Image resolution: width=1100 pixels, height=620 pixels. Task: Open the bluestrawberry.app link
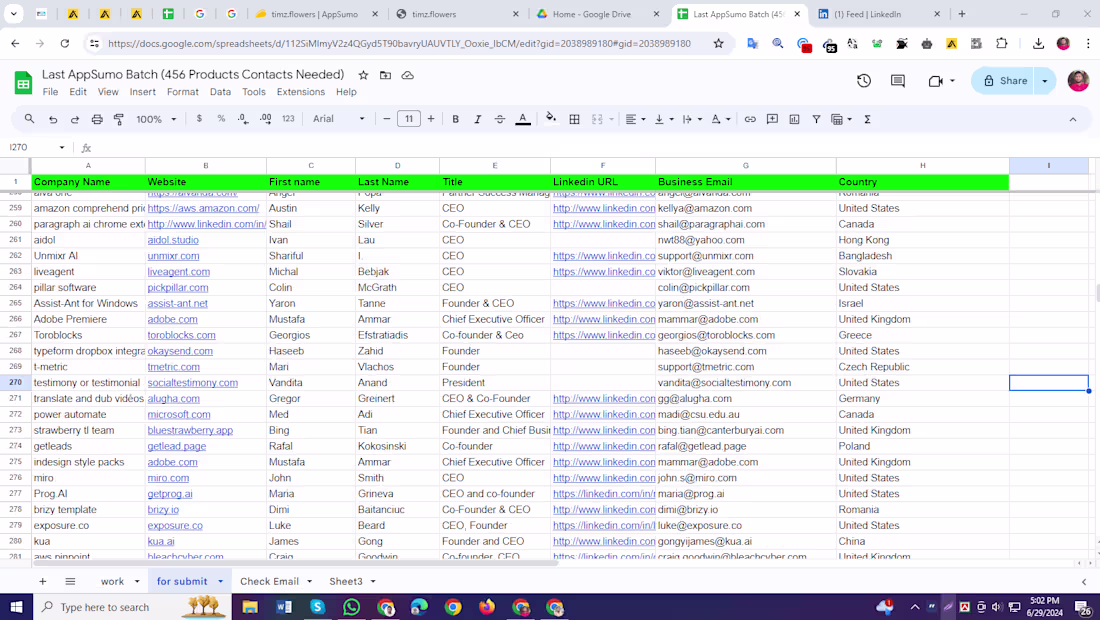coord(190,431)
